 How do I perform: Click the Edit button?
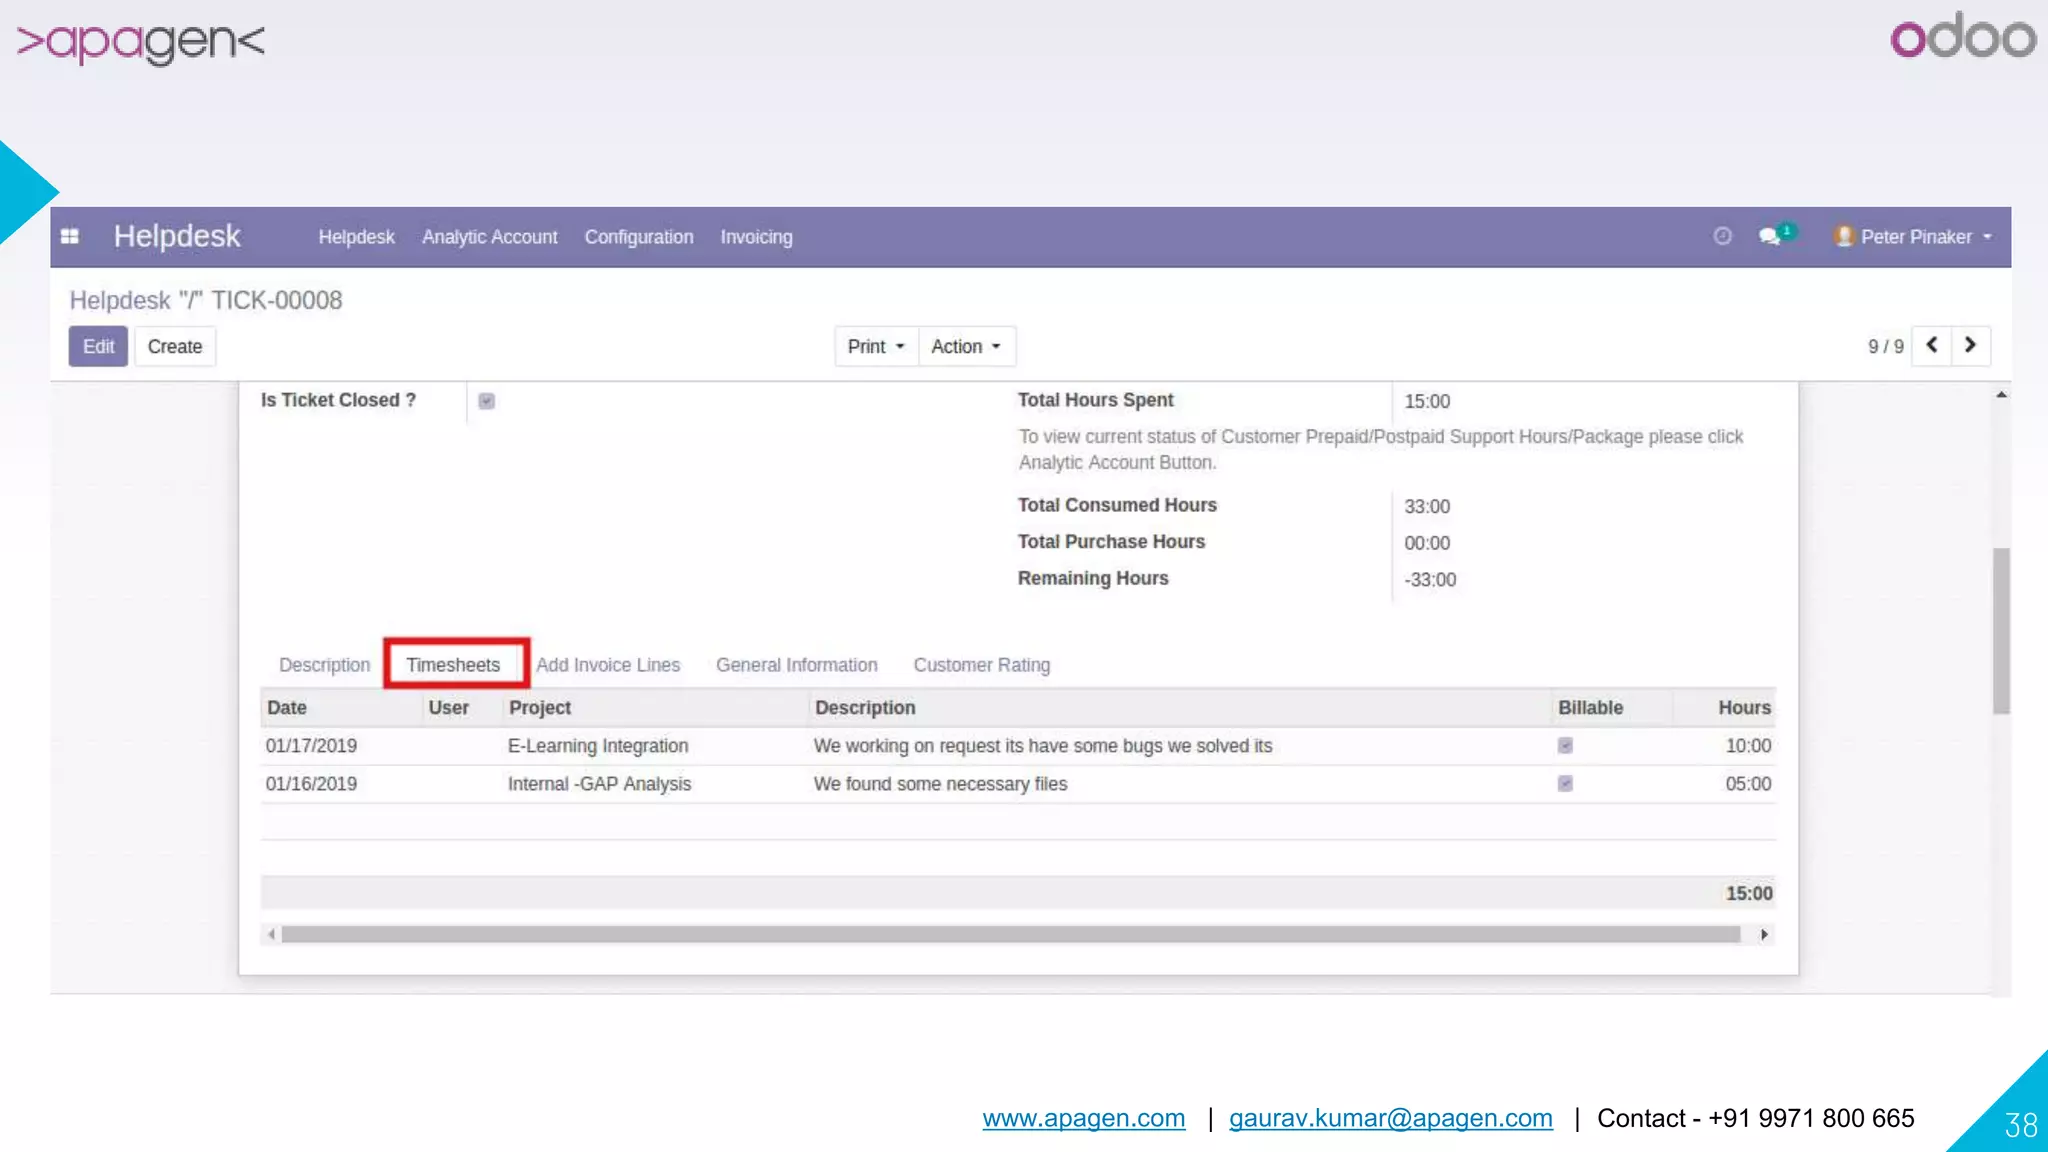(x=98, y=346)
